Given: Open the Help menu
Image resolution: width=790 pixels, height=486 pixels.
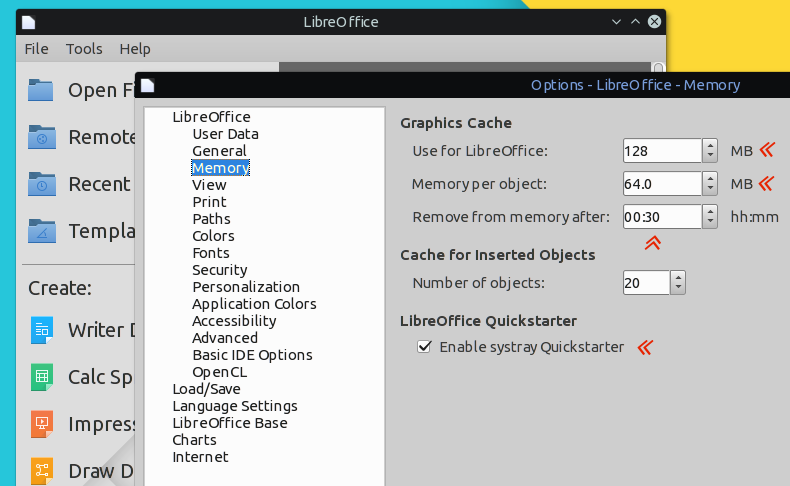Looking at the screenshot, I should coord(135,49).
